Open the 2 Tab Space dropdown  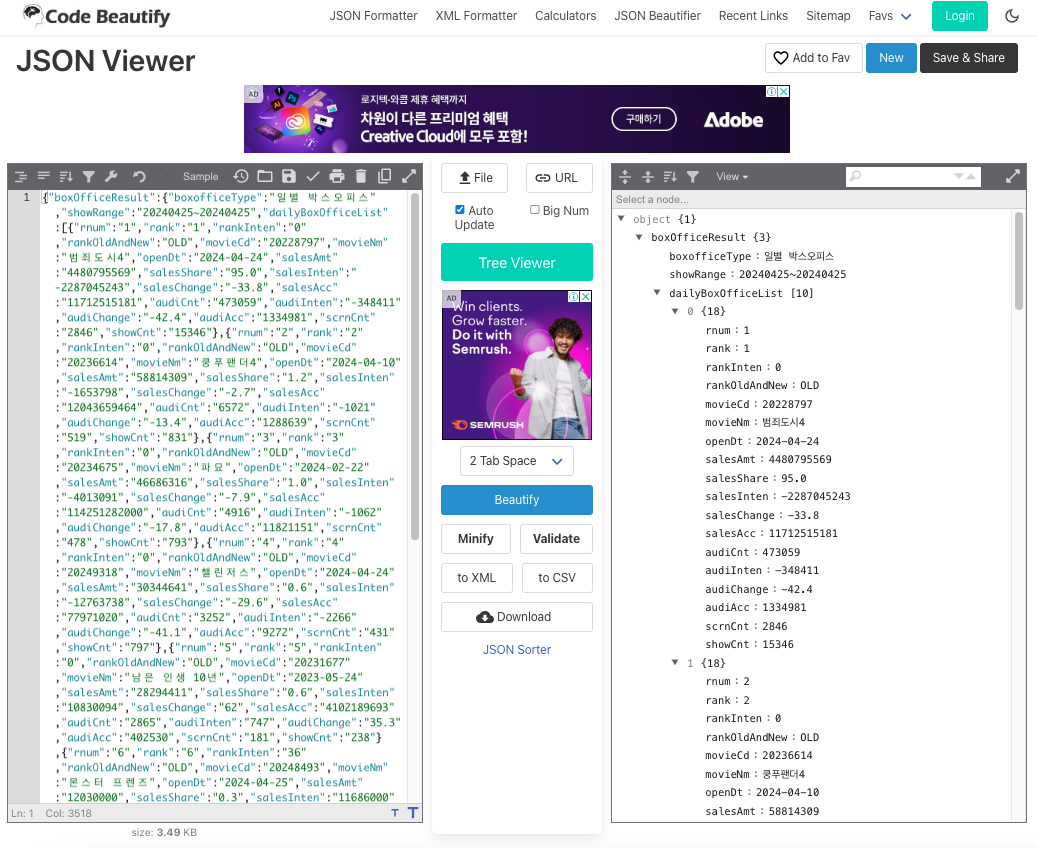tap(517, 461)
